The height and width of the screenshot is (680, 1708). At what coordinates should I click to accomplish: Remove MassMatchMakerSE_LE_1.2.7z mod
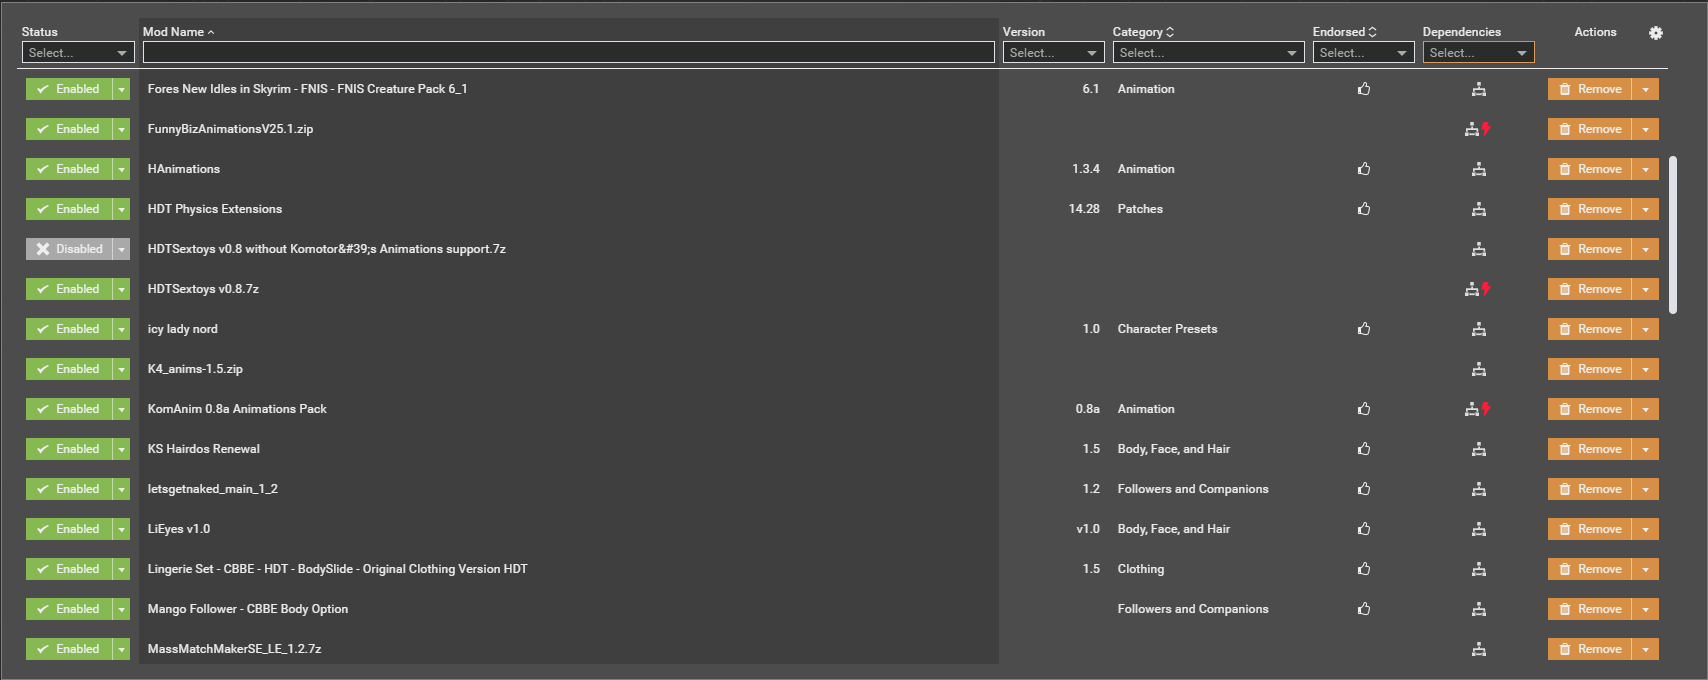click(1590, 649)
